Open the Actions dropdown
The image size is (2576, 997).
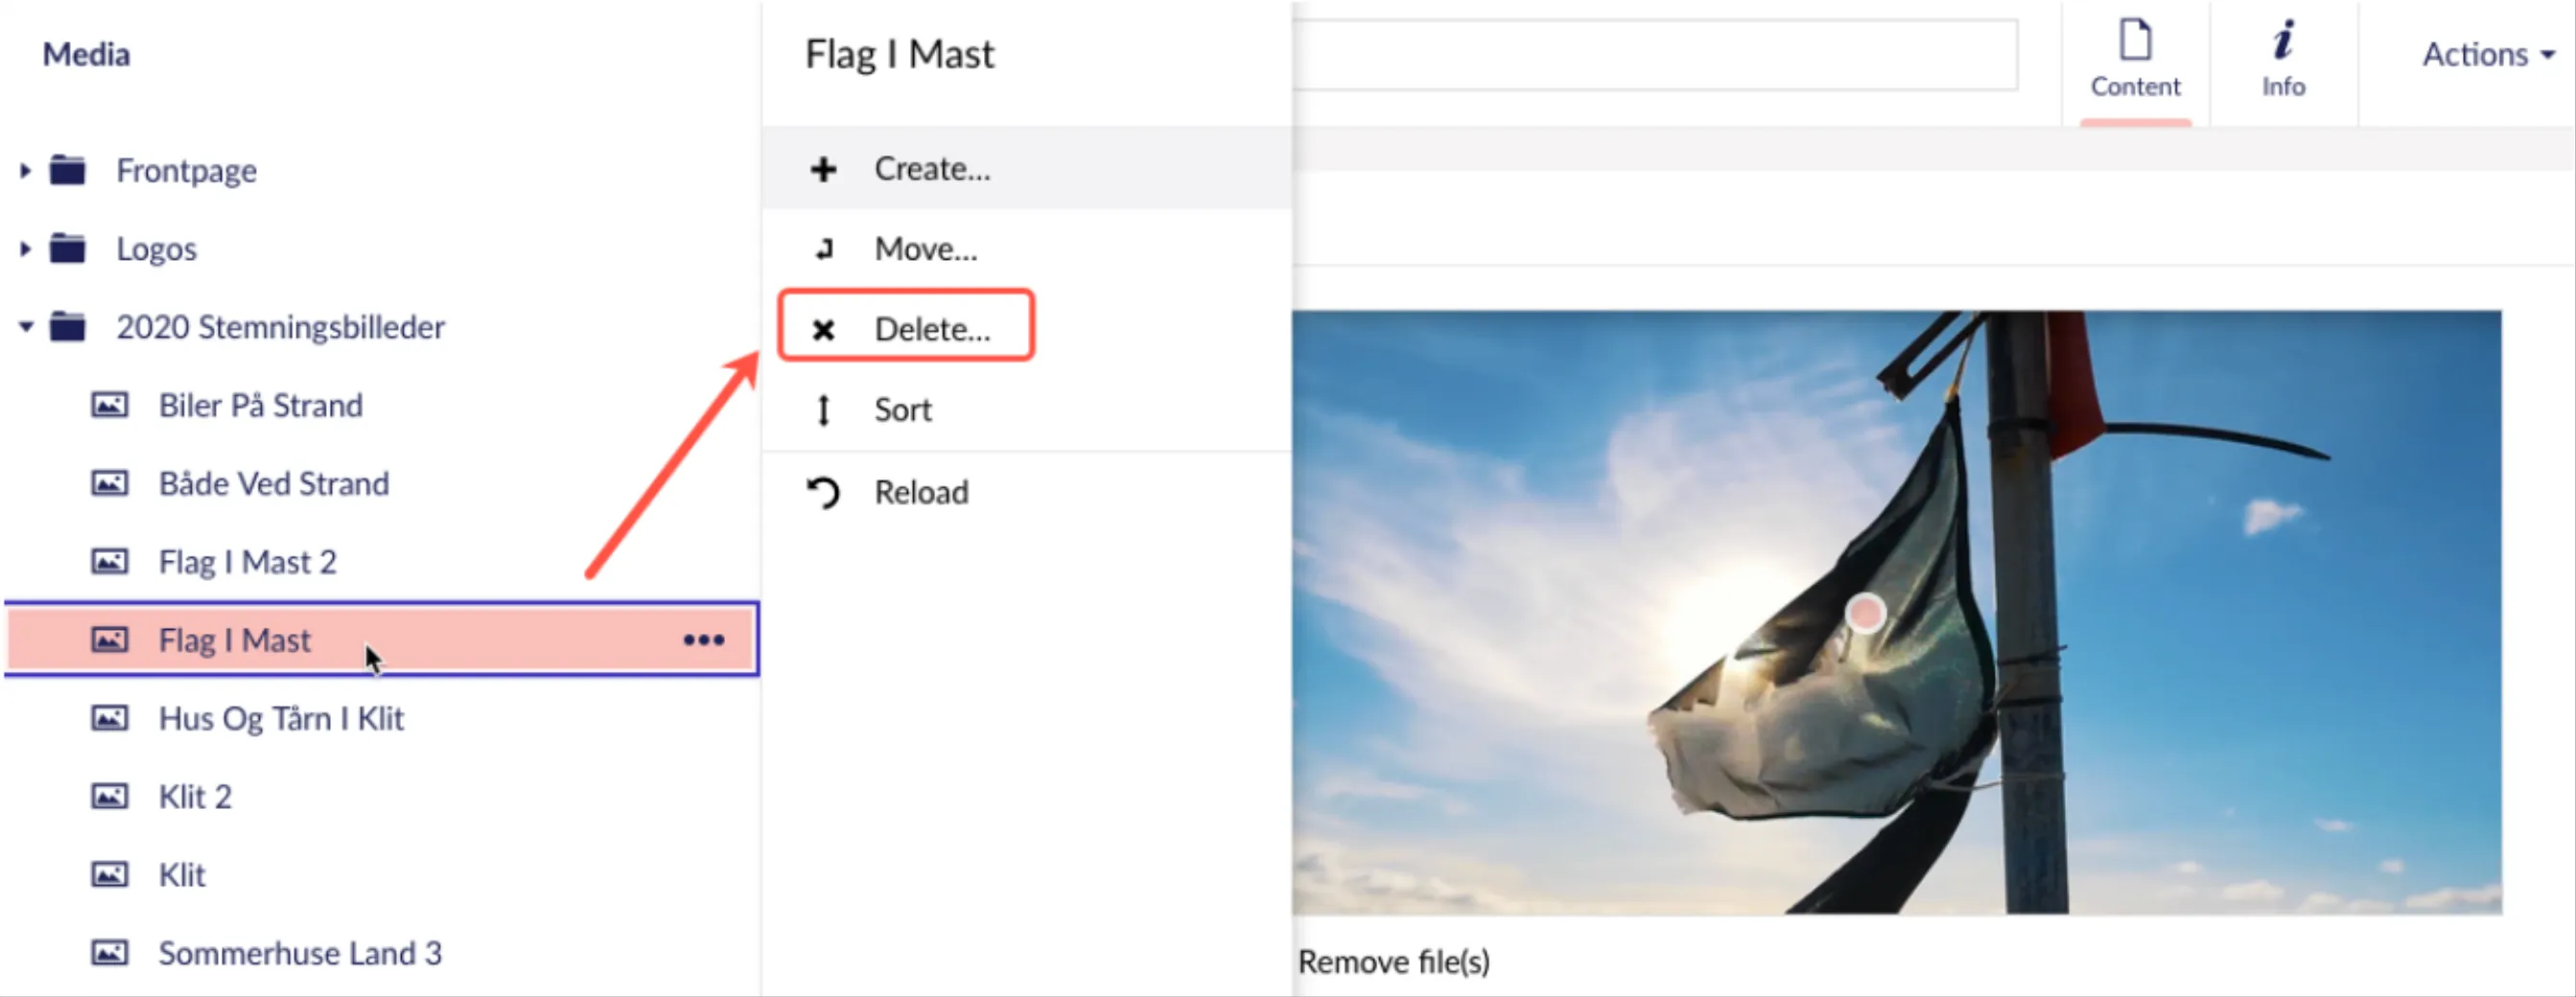click(x=2487, y=54)
